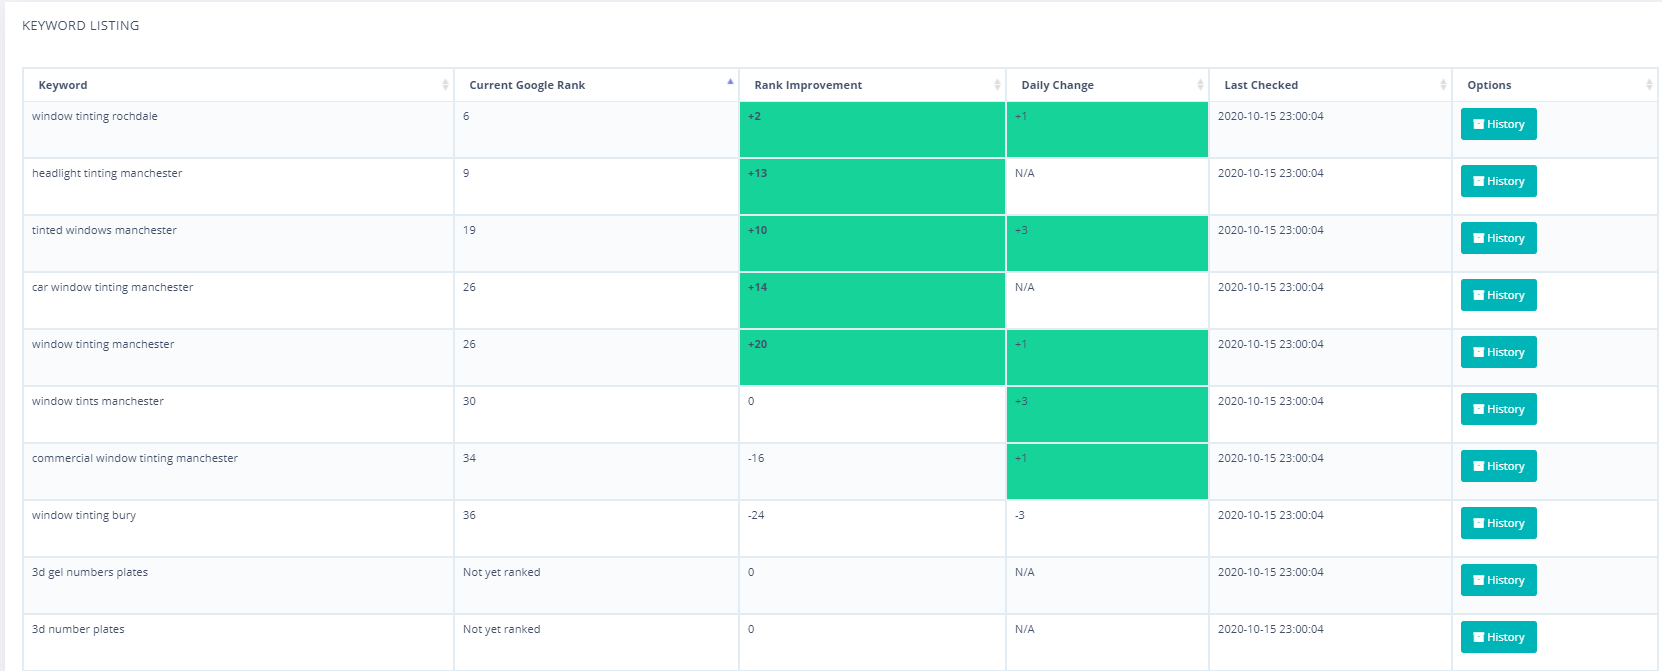
Task: Click rank 34 for commercial window tinting
Action: [x=469, y=458]
